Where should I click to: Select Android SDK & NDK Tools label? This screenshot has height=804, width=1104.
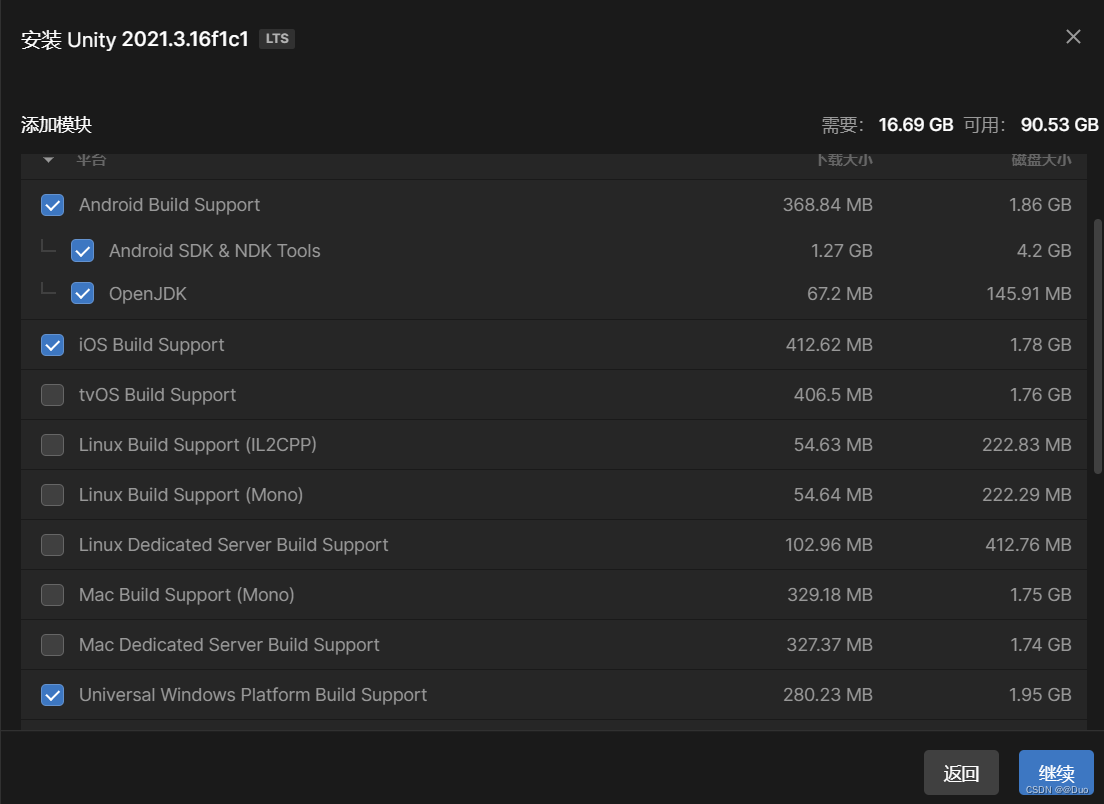point(215,251)
